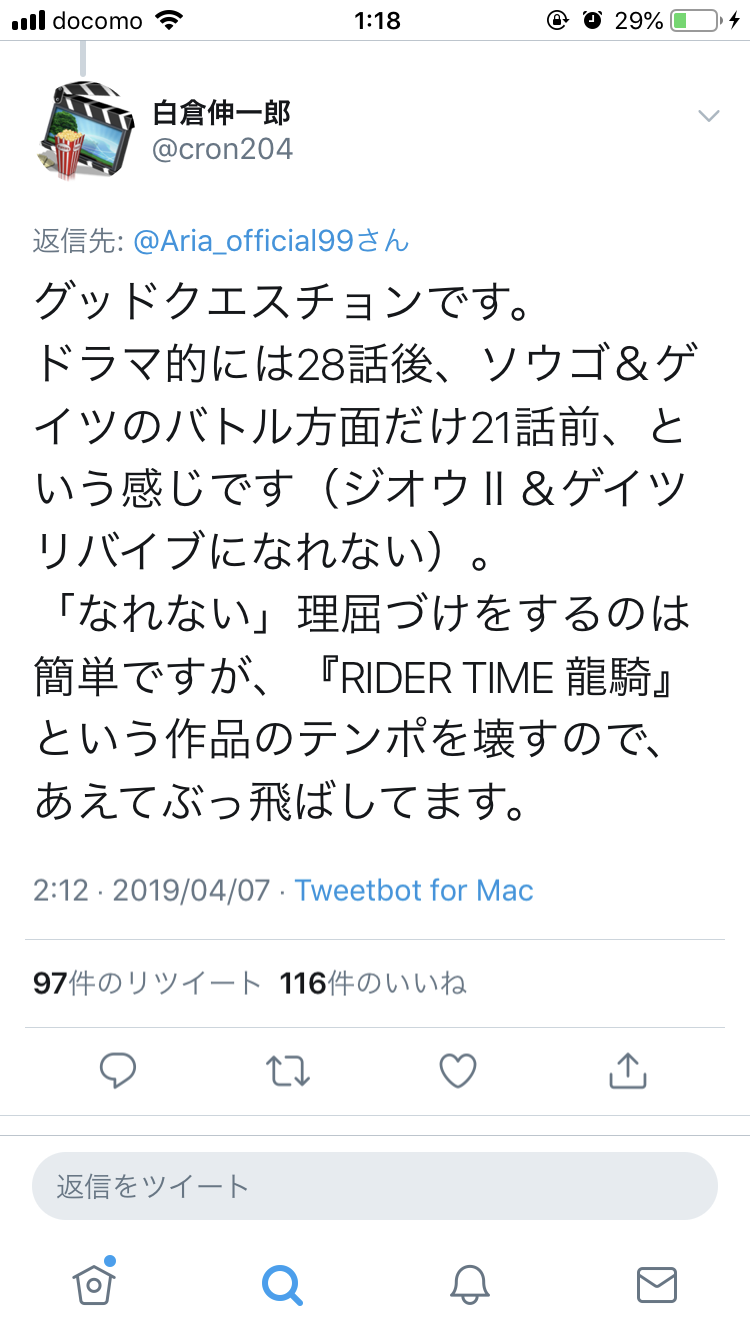Screen dimensions: 750x1334
Task: Open the Notifications bell tab
Action: click(469, 1283)
